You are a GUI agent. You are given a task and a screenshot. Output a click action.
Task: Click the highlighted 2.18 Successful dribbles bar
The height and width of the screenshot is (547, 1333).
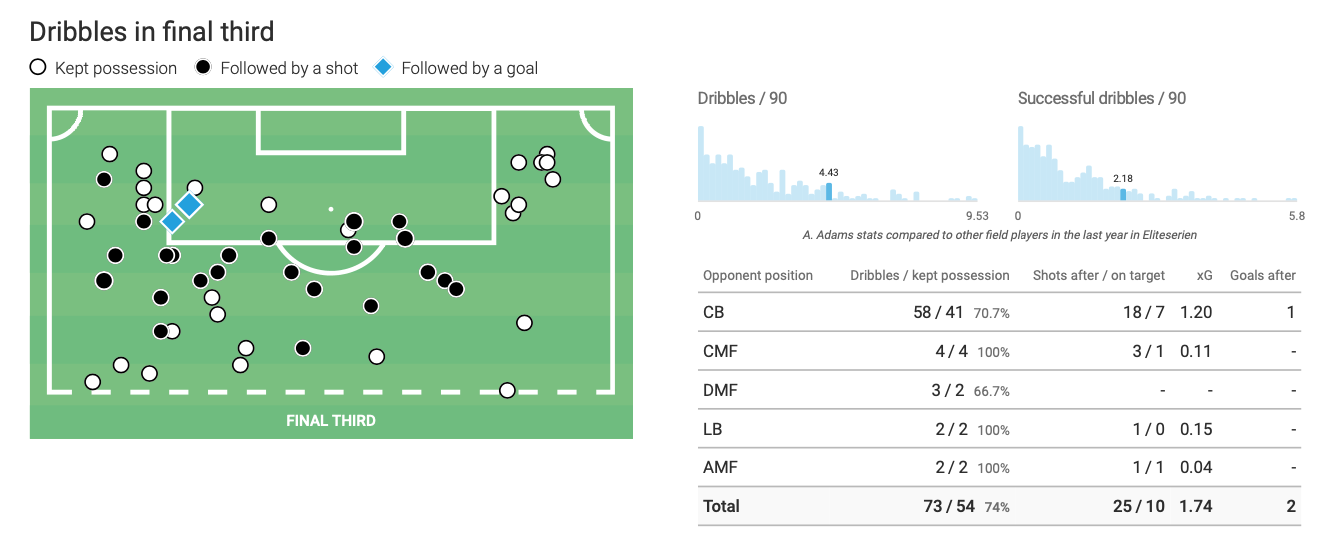point(1123,195)
